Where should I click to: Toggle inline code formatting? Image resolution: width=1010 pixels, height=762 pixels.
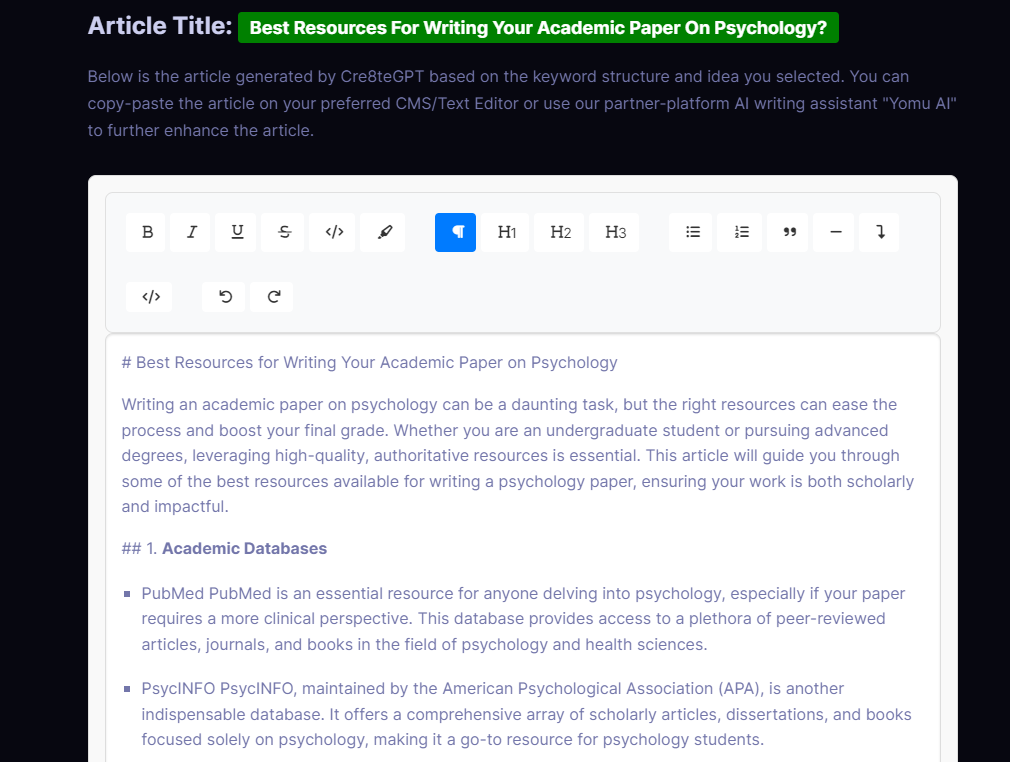(x=332, y=231)
